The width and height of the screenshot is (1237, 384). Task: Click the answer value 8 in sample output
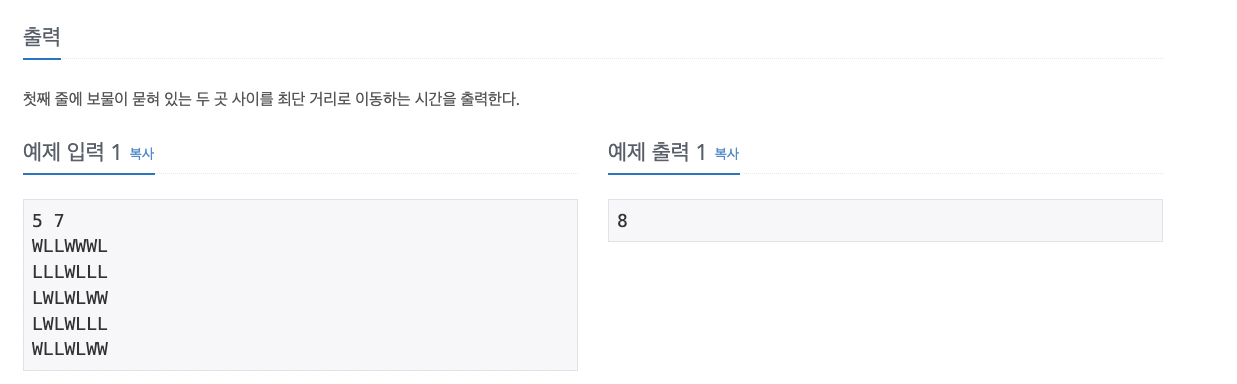pos(622,221)
